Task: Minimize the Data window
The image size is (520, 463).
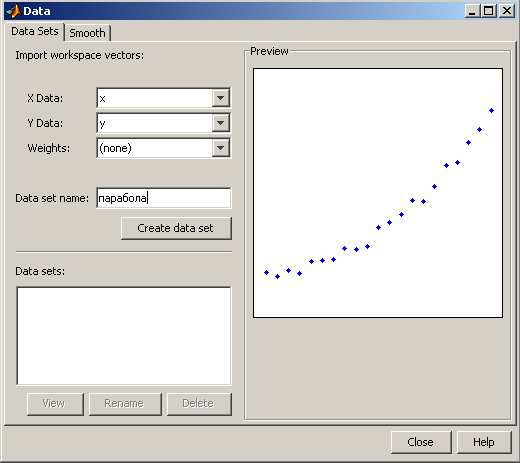Action: click(472, 11)
